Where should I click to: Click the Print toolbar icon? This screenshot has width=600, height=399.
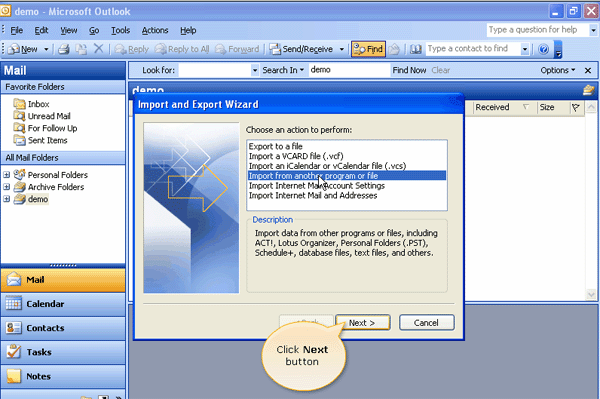click(x=64, y=49)
